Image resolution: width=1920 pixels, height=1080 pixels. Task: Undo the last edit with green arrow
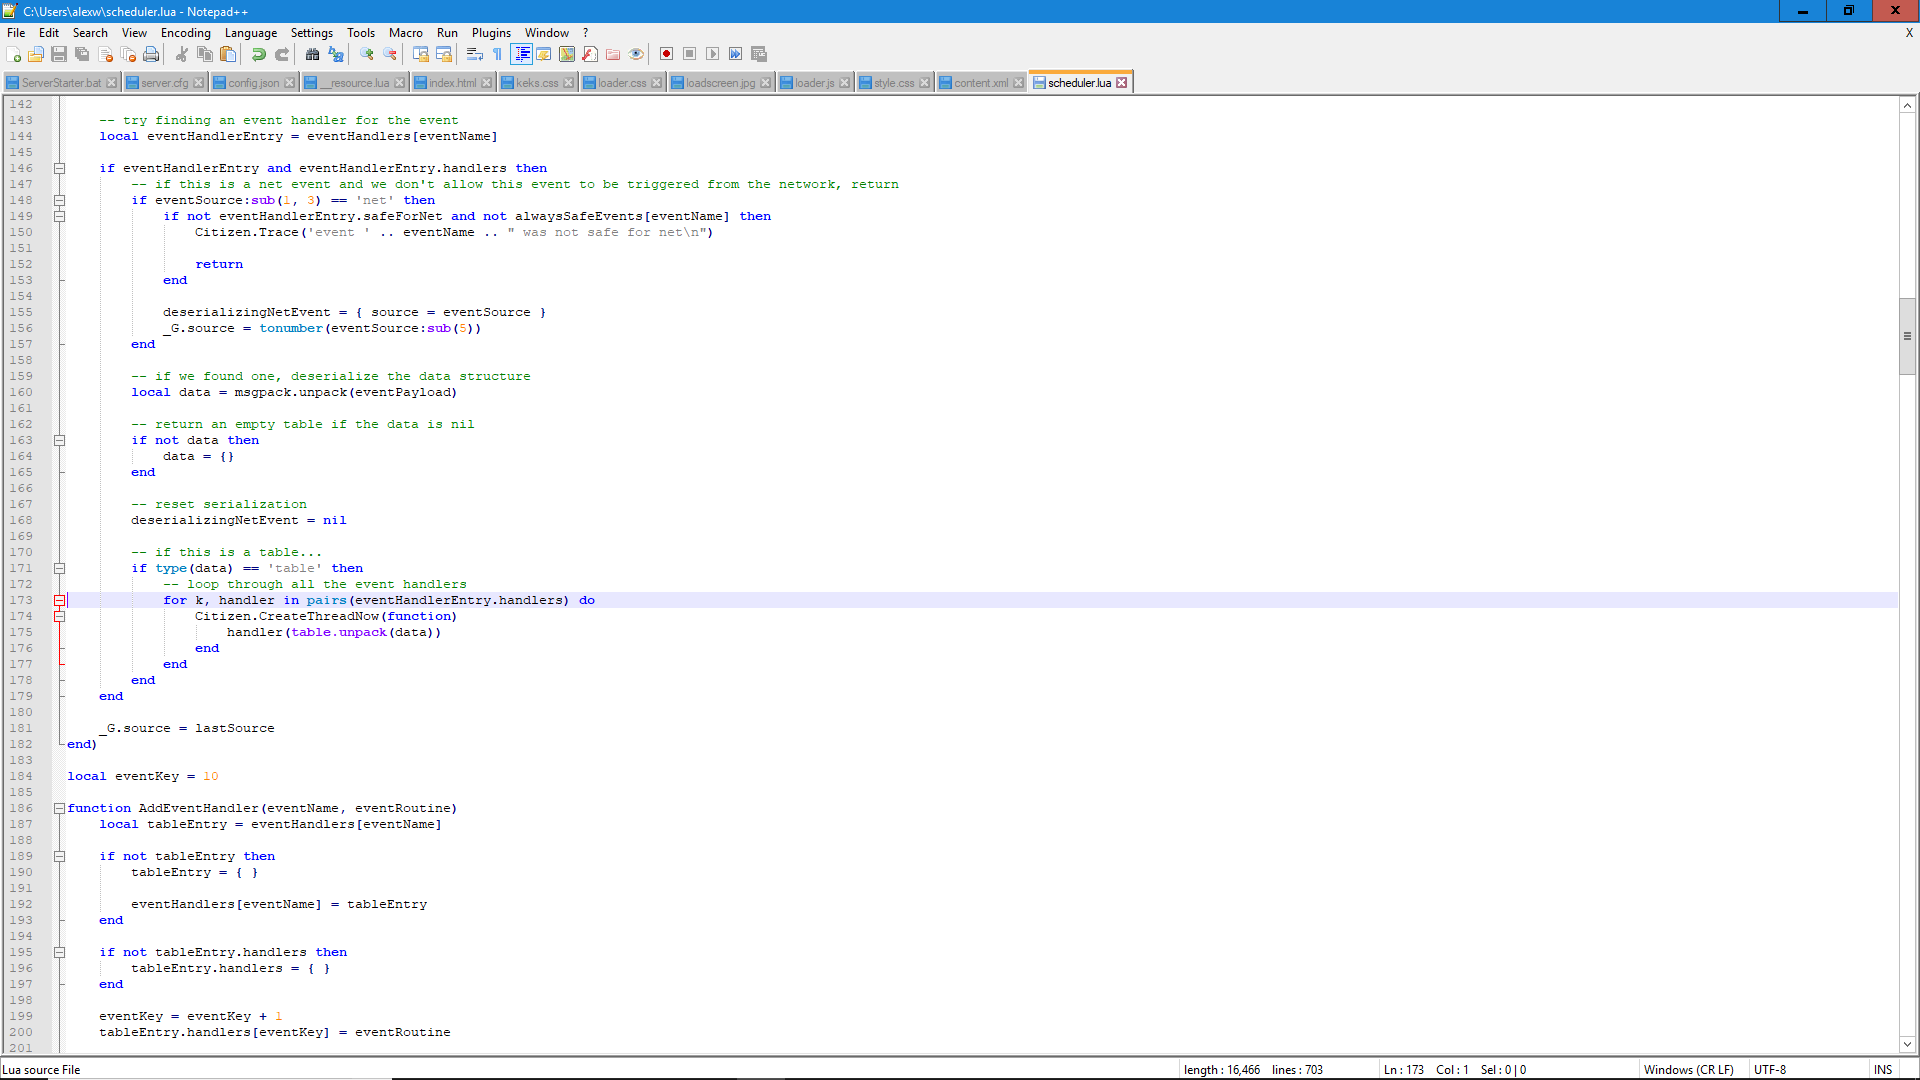(x=259, y=54)
